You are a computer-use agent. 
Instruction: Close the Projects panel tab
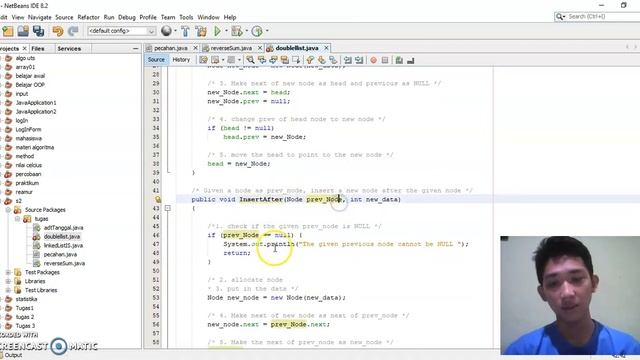pyautogui.click(x=24, y=49)
